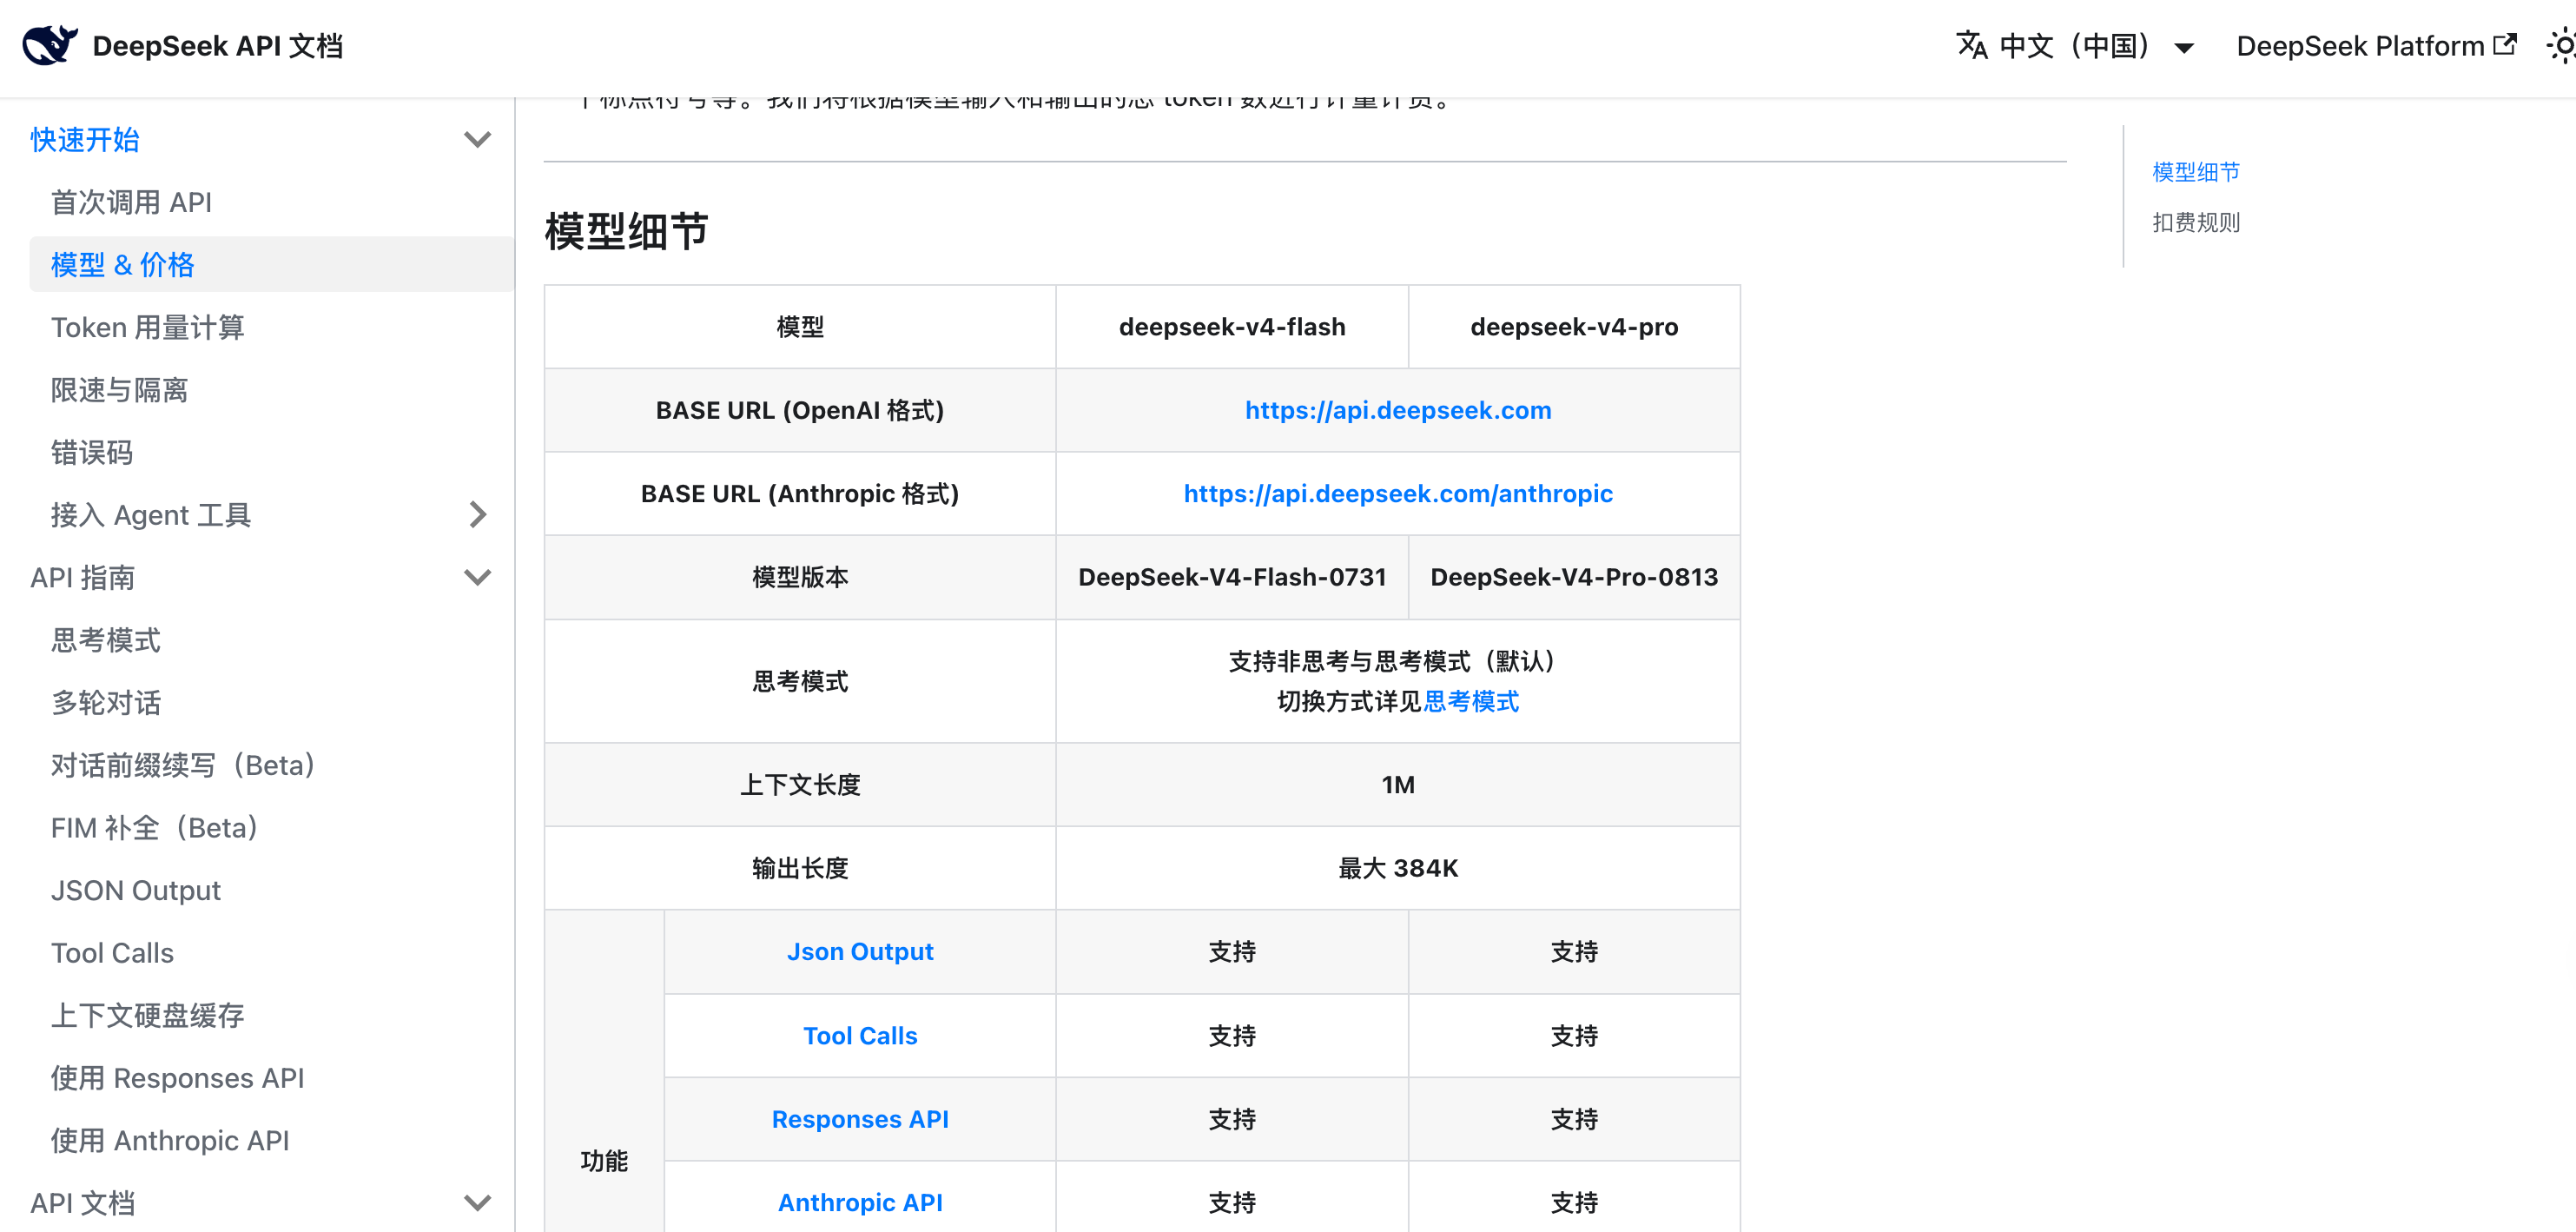Click the DeepSeek-V4-Pro-0813 cell
2576x1232 pixels.
point(1574,577)
